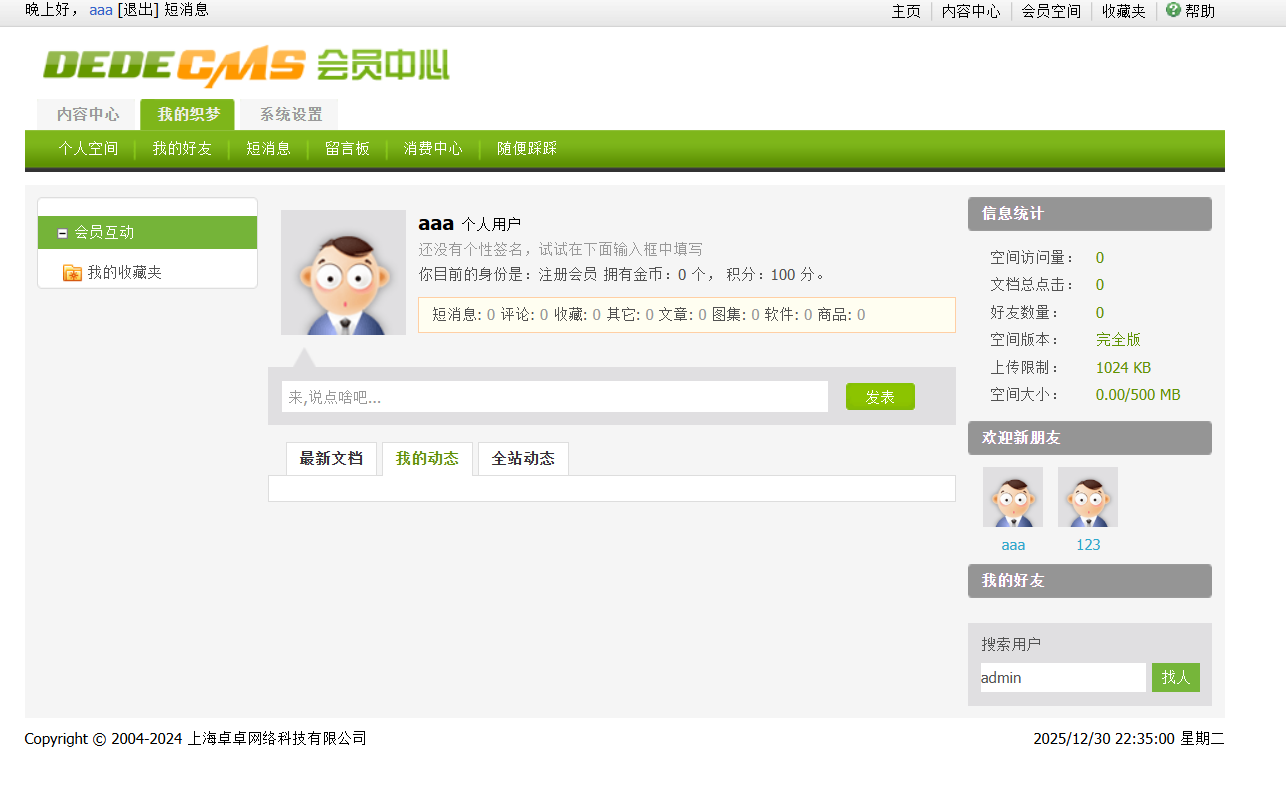This screenshot has height=790, width=1286.
Task: Select the 全站动态 tab
Action: 523,459
